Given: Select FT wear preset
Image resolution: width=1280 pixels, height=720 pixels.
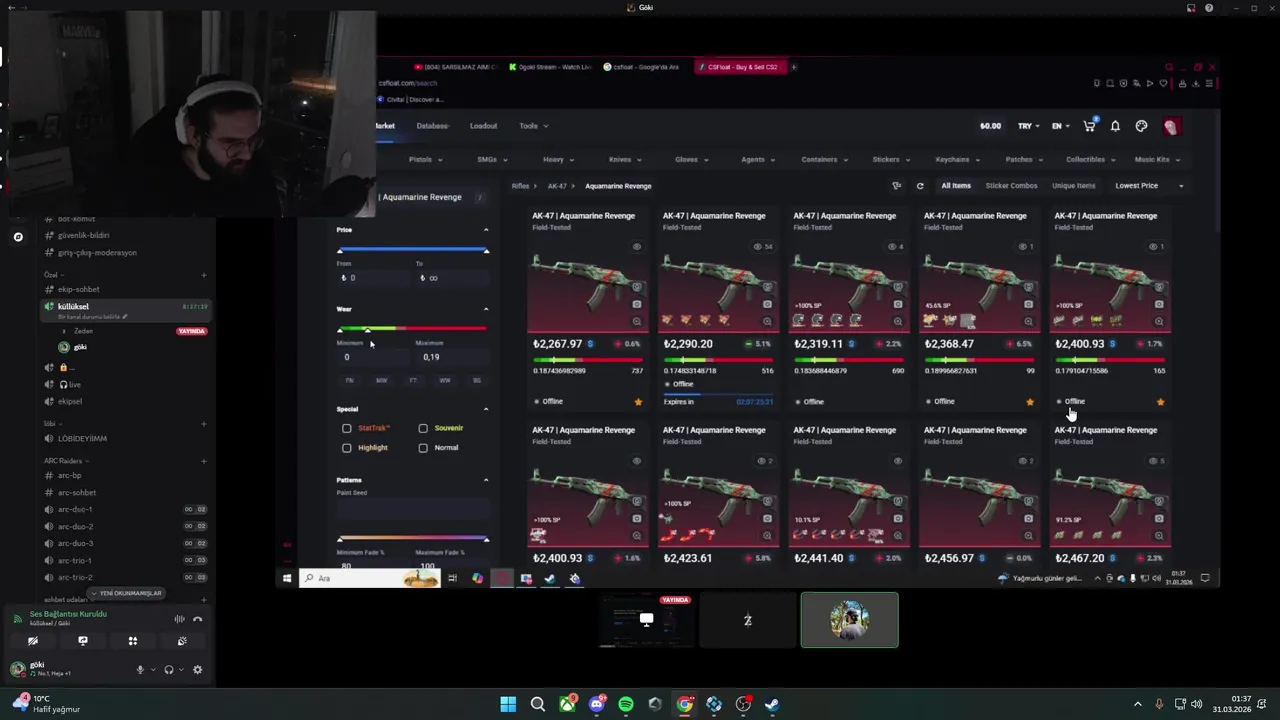Looking at the screenshot, I should (x=413, y=380).
